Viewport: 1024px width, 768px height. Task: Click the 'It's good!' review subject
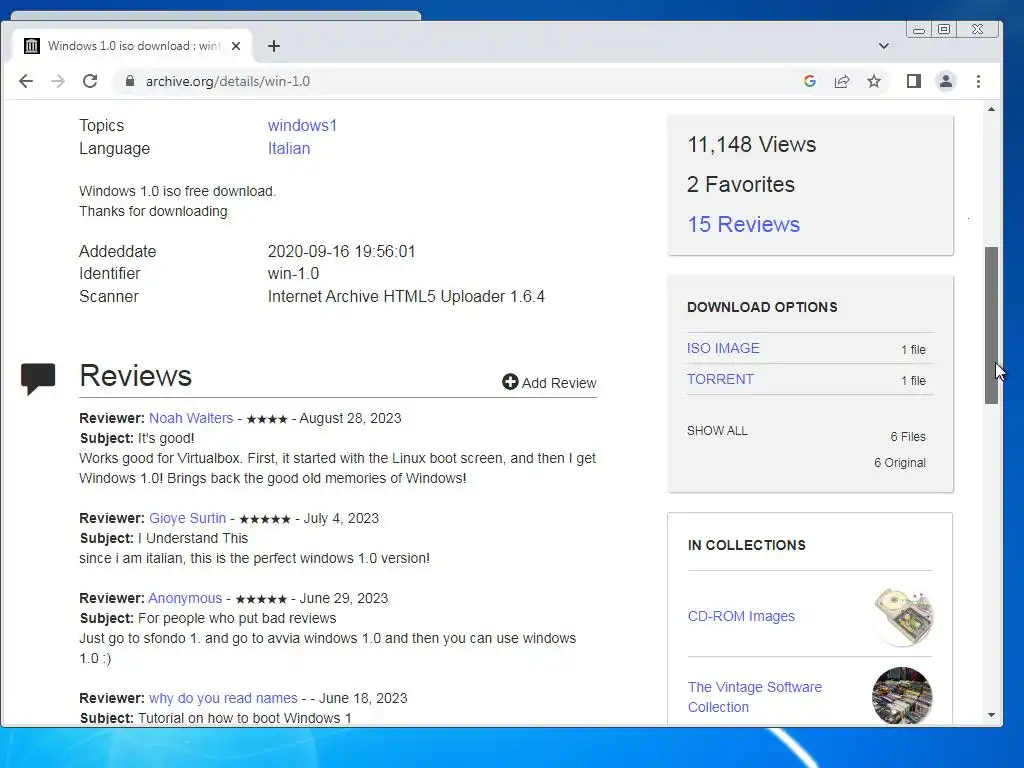[x=166, y=438]
